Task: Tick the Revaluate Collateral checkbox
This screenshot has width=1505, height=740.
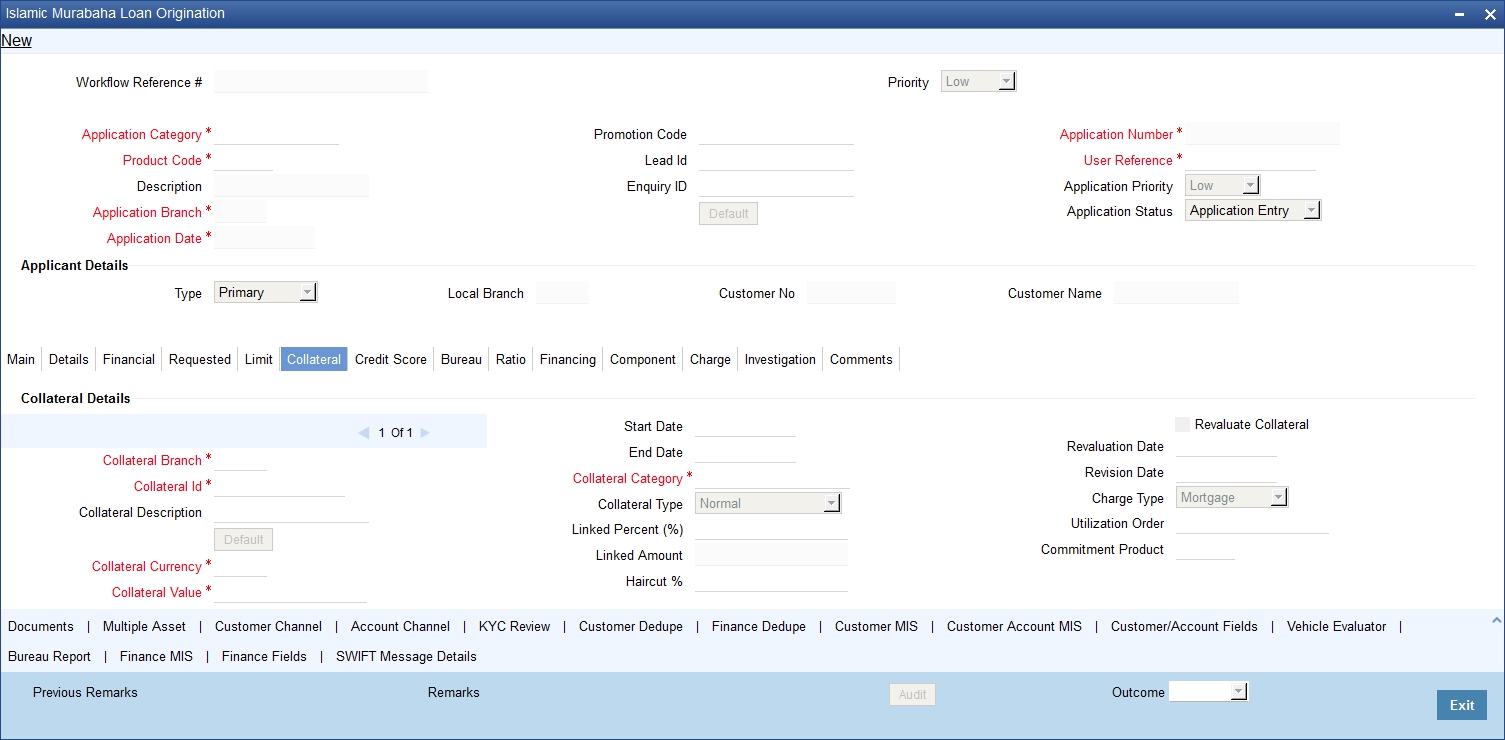Action: (x=1183, y=424)
